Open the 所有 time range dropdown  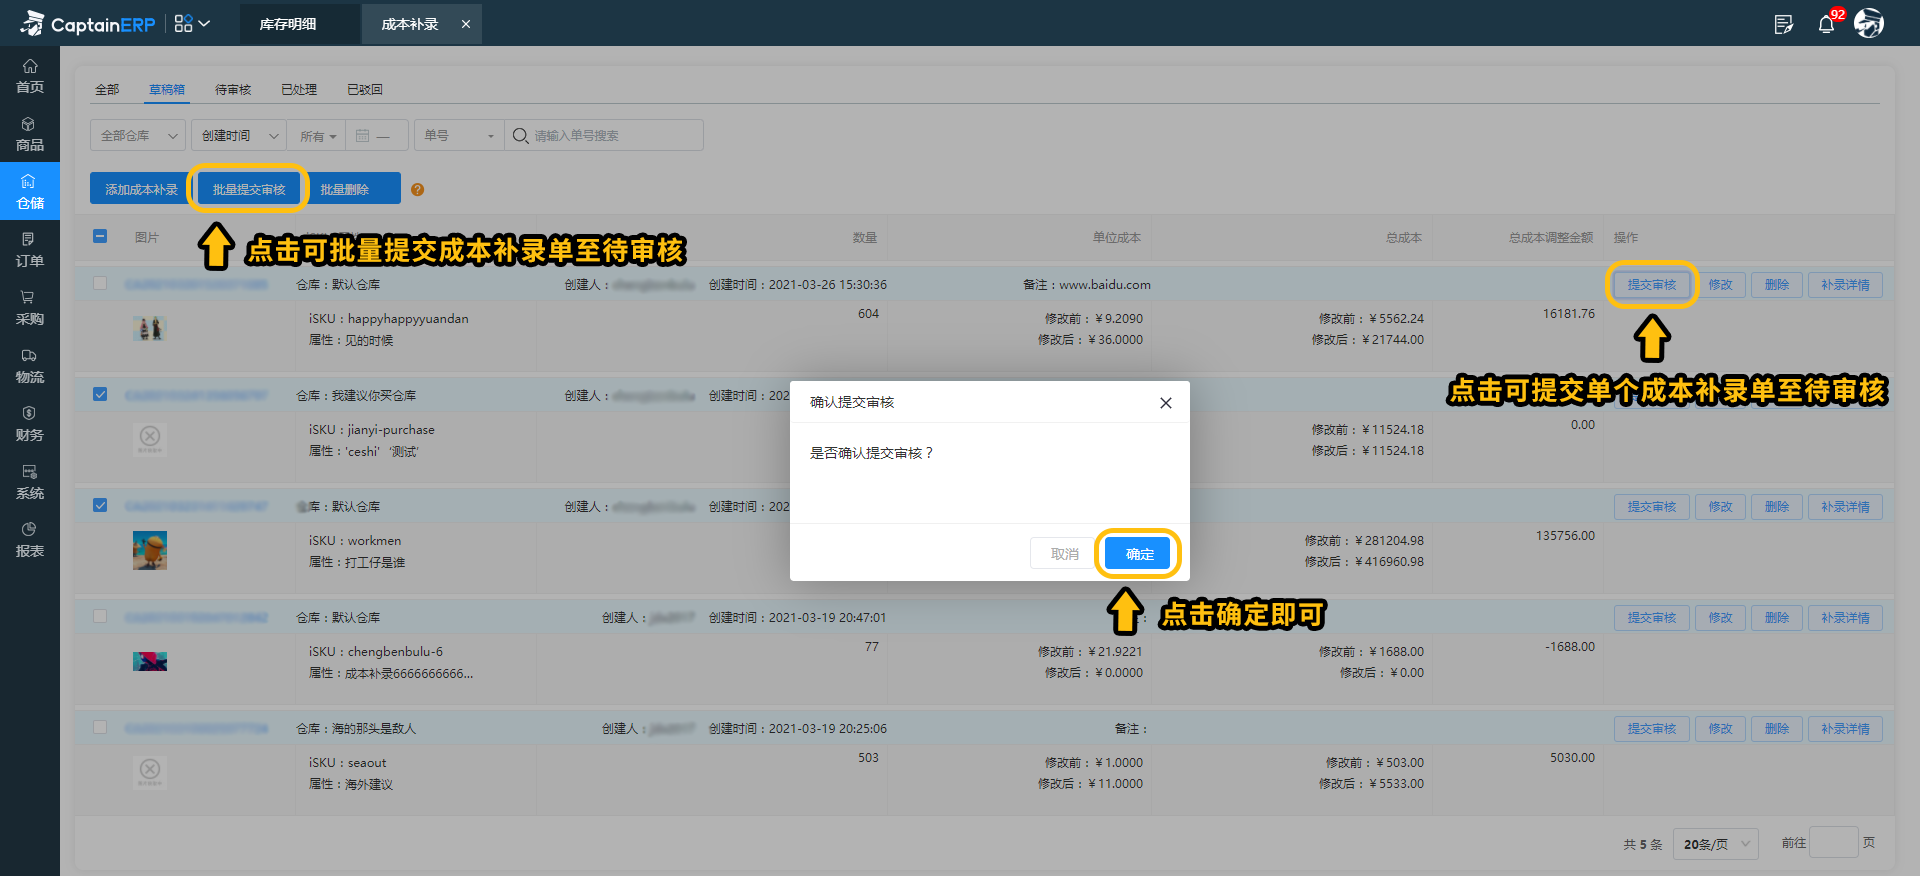(317, 136)
